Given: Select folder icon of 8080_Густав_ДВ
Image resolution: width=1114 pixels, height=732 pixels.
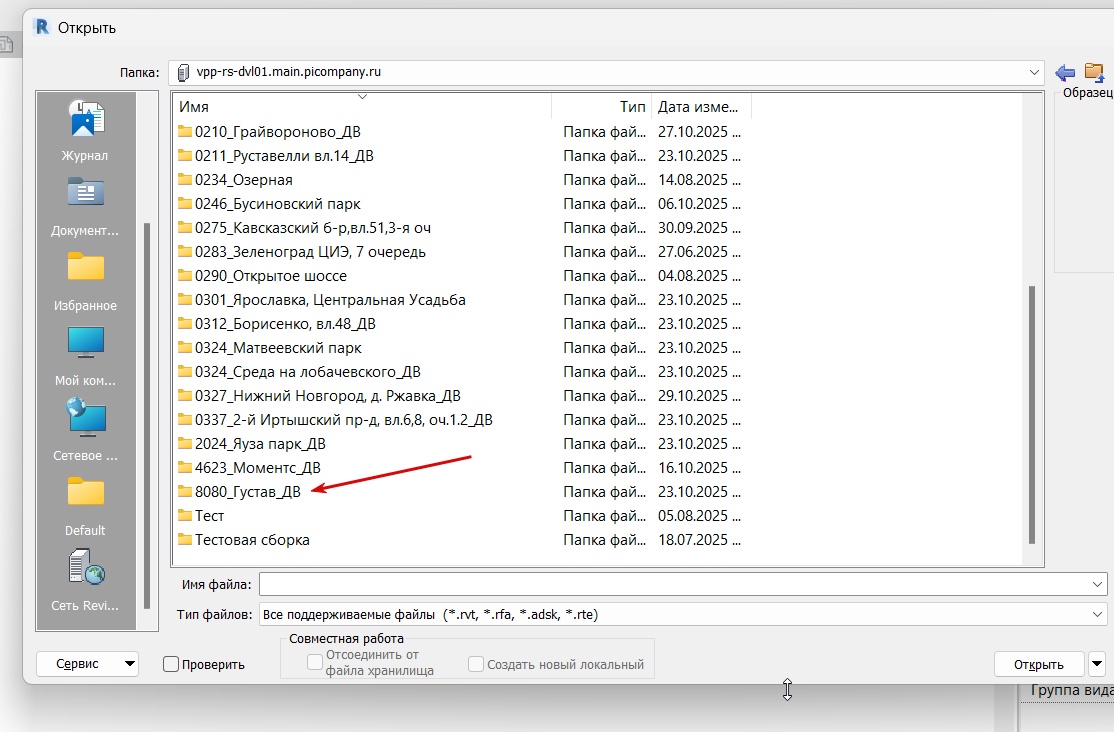Looking at the screenshot, I should click(x=185, y=491).
